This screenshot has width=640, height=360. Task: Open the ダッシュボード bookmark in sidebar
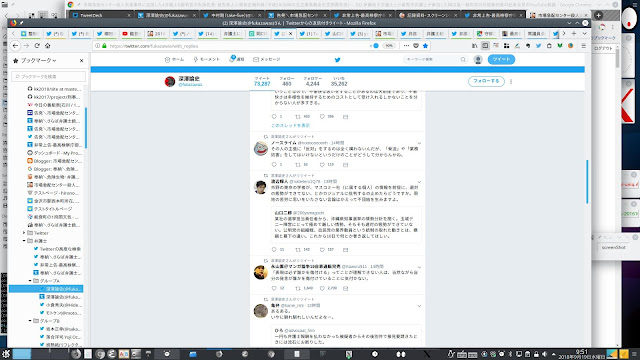click(x=54, y=153)
